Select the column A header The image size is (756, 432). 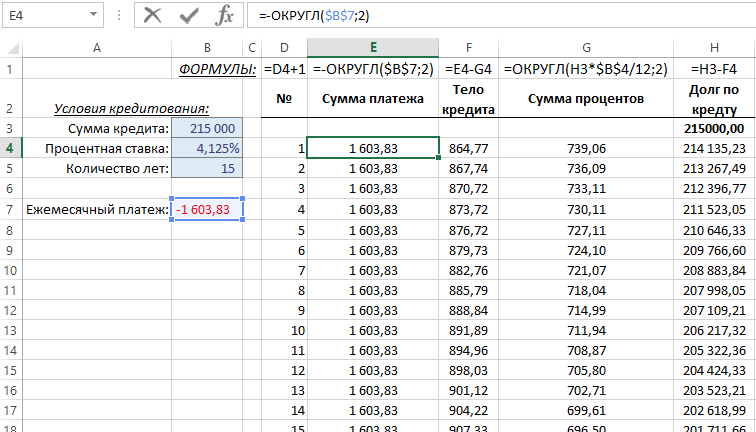(96, 47)
